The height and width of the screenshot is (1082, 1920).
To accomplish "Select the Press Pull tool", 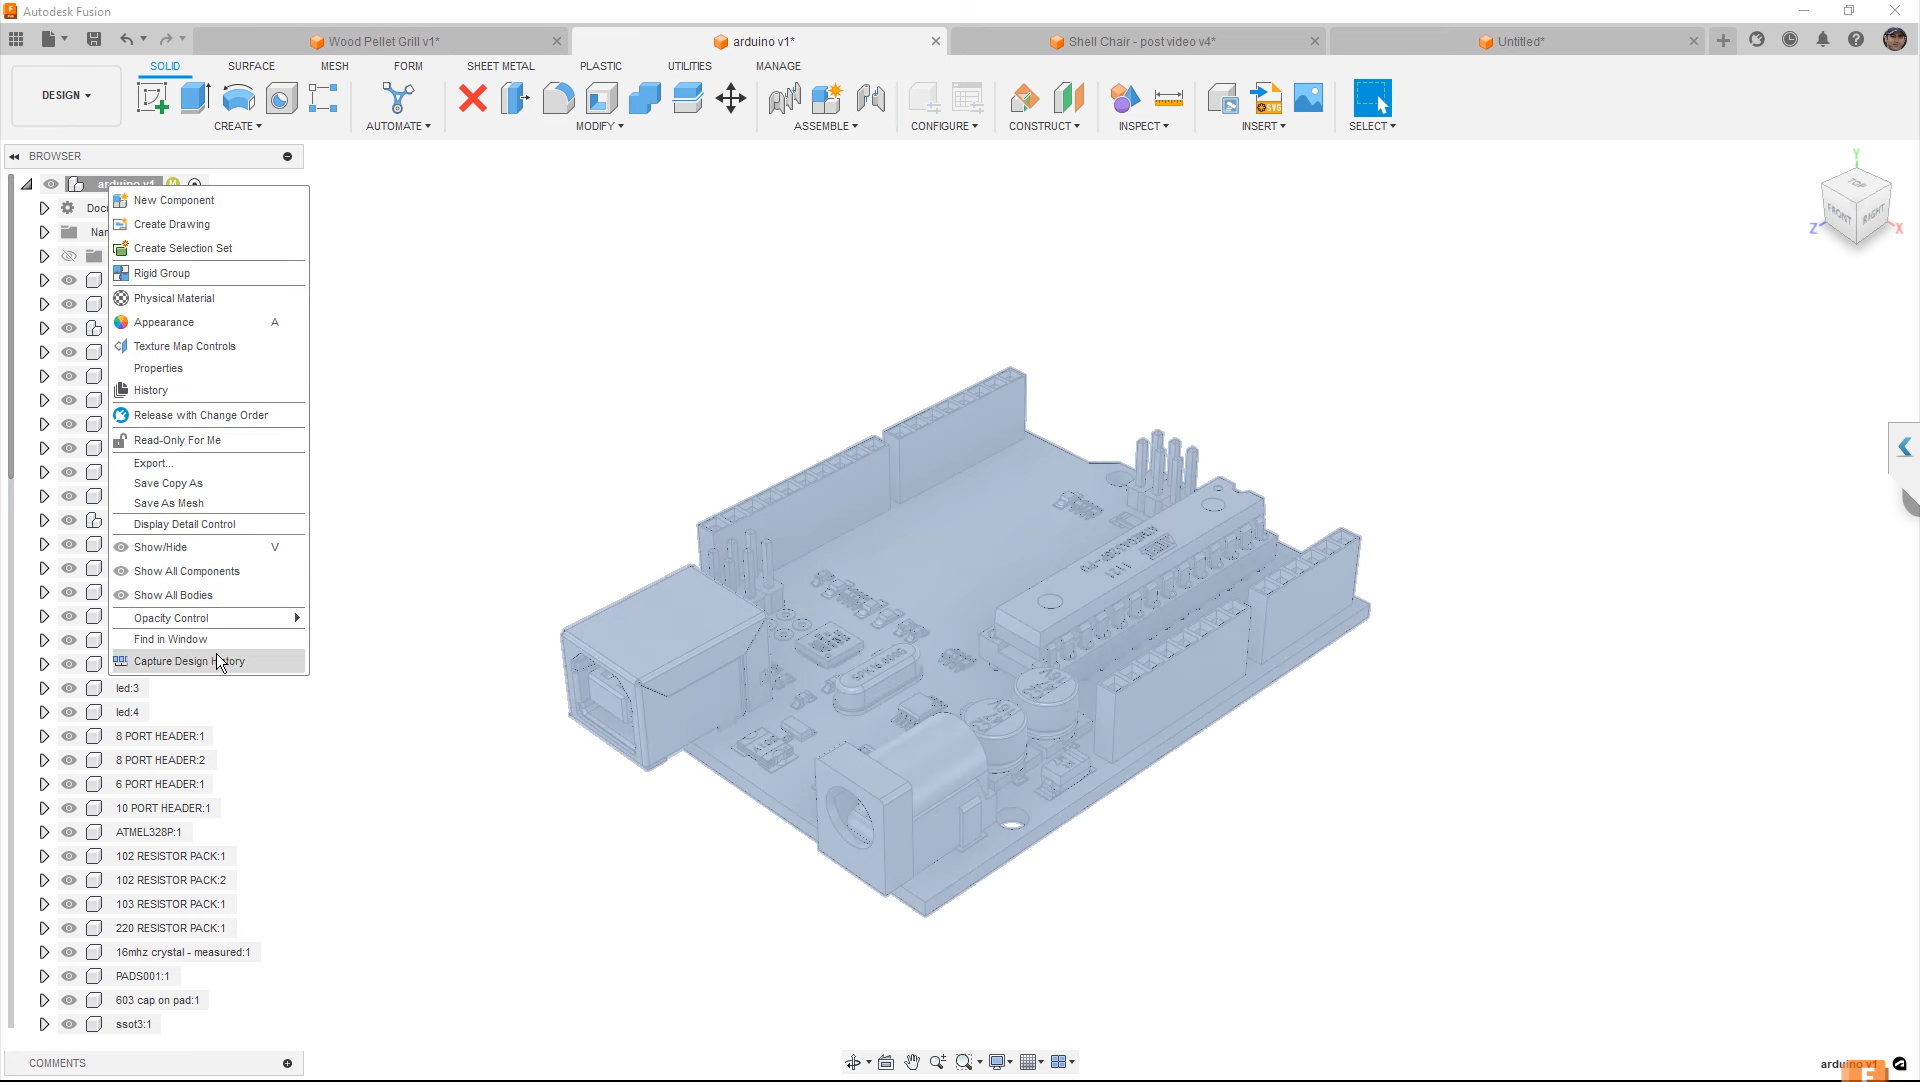I will click(x=515, y=98).
